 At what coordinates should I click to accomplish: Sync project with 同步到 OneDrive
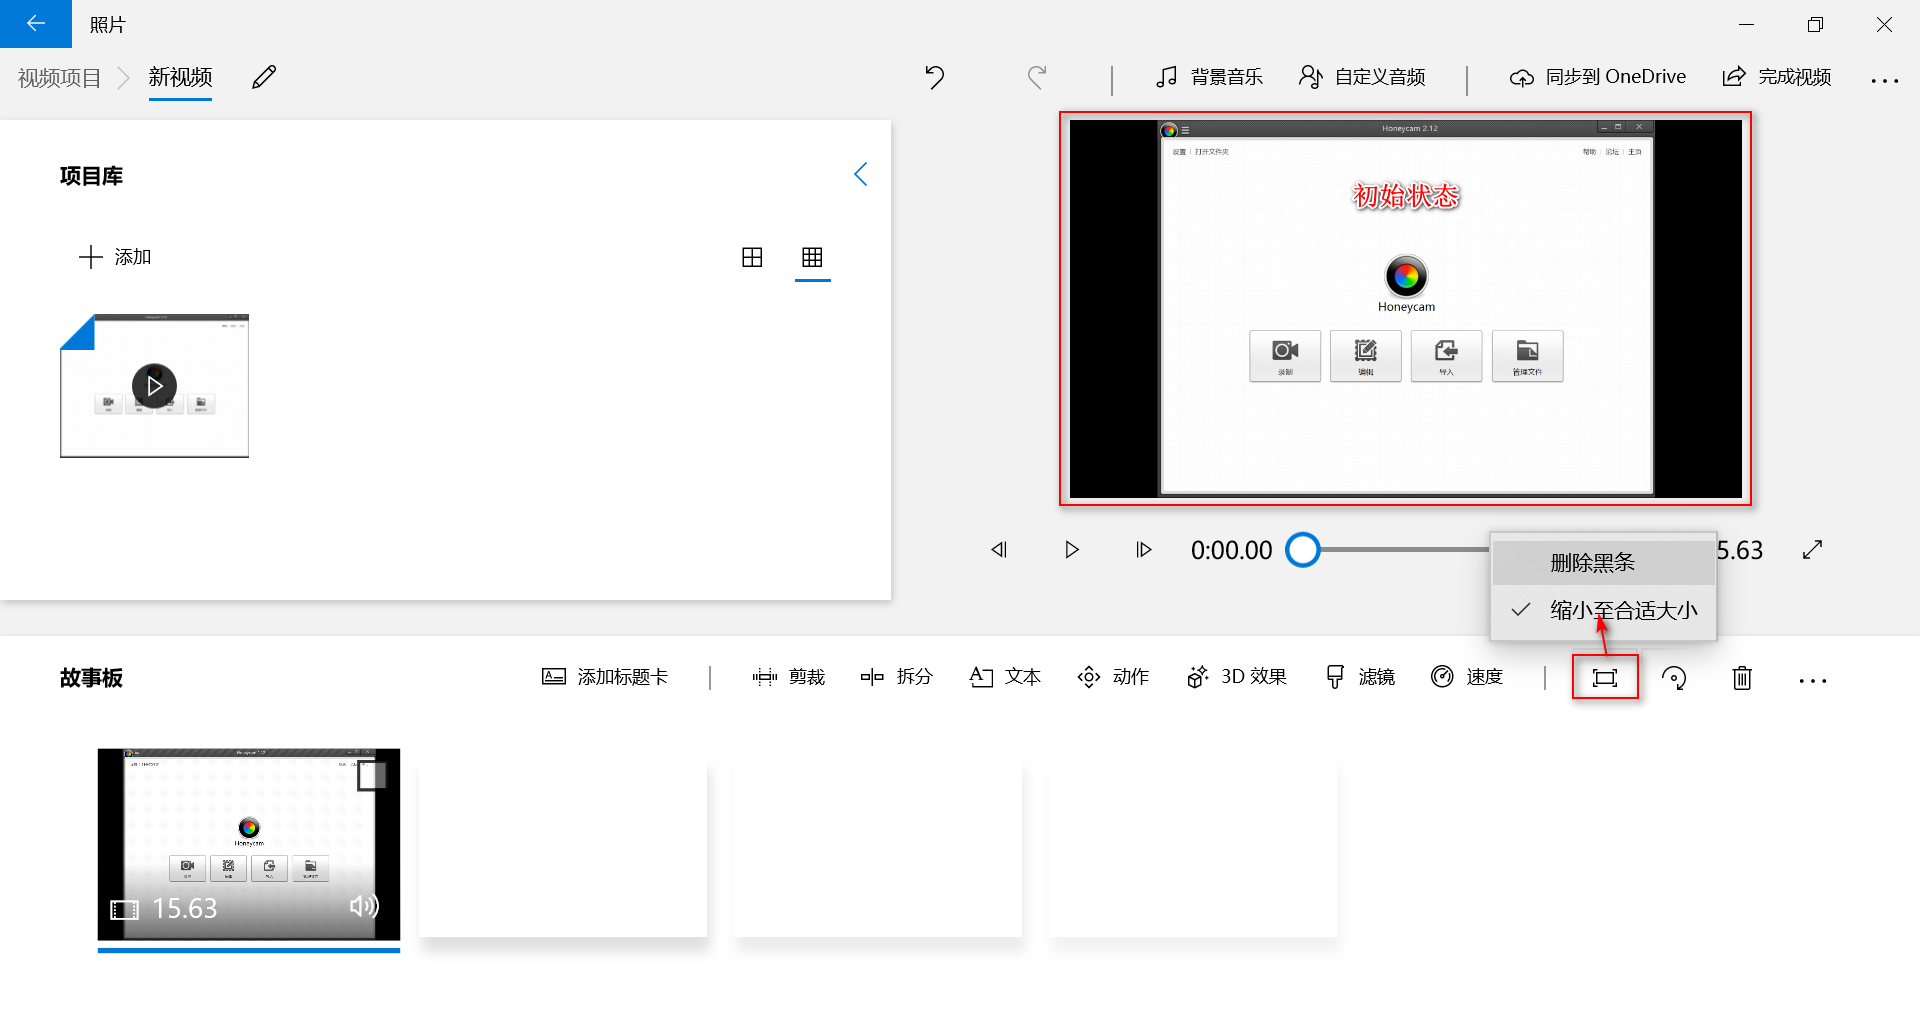(x=1598, y=77)
